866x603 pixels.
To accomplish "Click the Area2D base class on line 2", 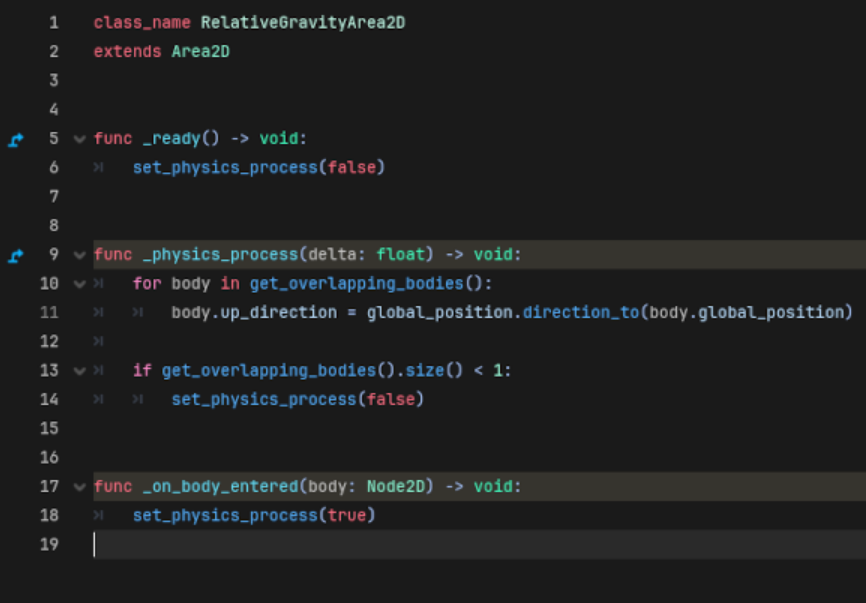I will [x=200, y=51].
